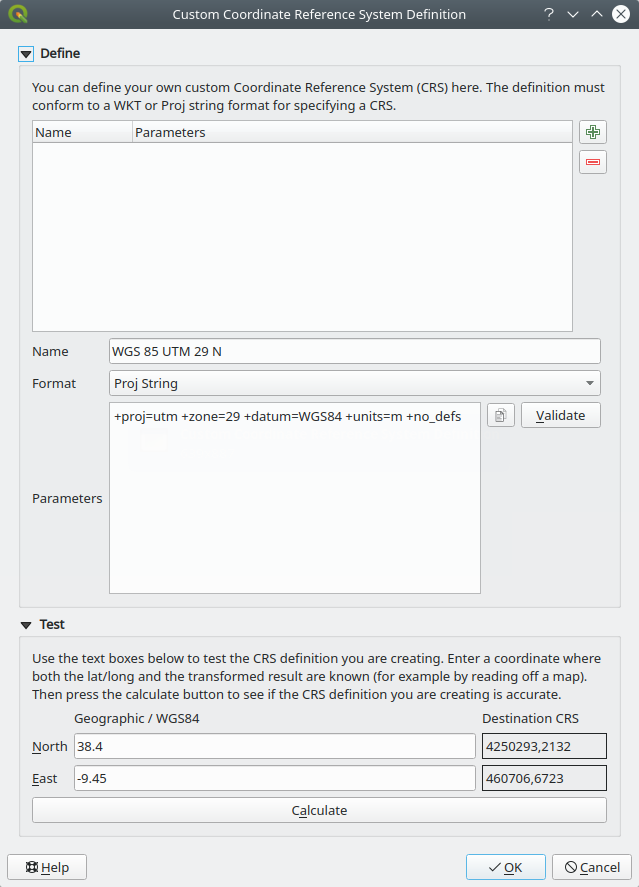Click the QGIS logo in title bar
639x887 pixels.
tap(17, 14)
